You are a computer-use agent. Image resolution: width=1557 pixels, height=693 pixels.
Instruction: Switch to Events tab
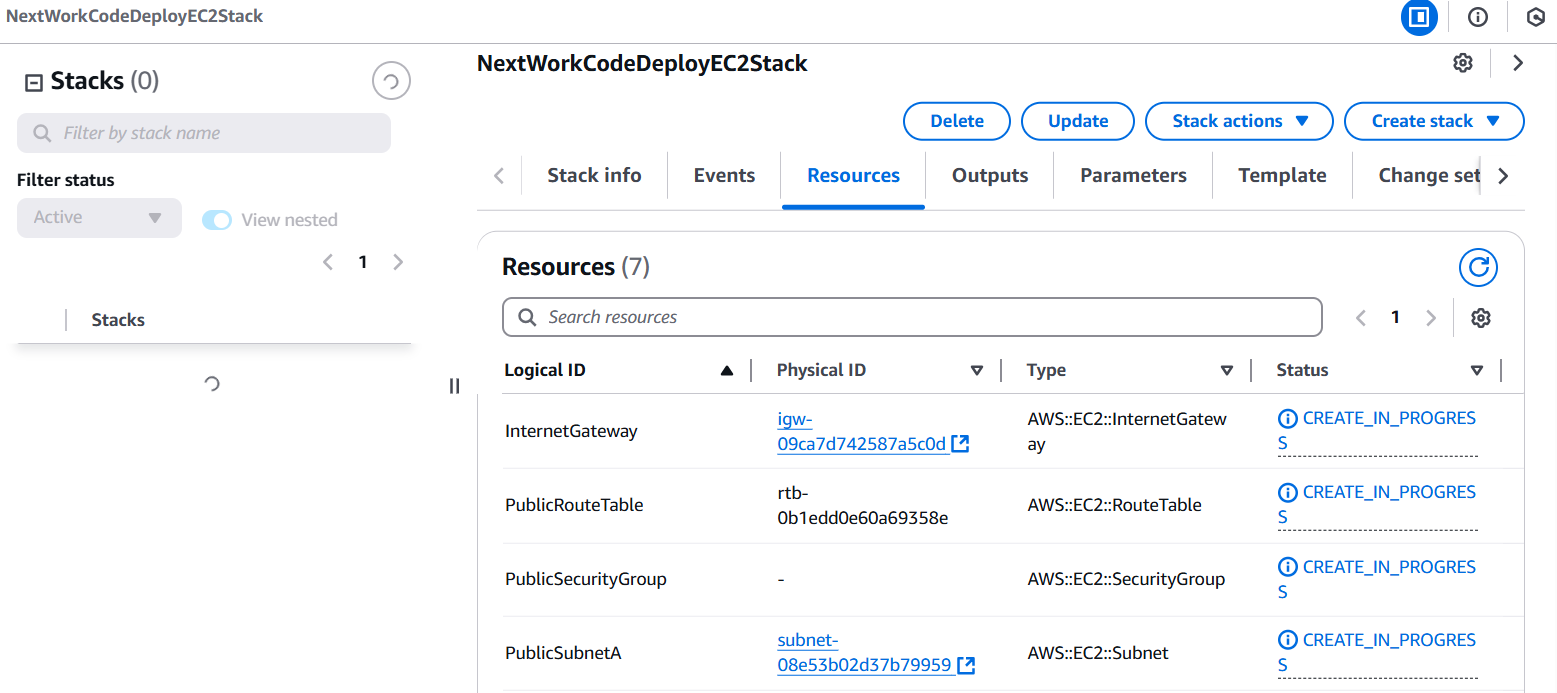coord(724,176)
